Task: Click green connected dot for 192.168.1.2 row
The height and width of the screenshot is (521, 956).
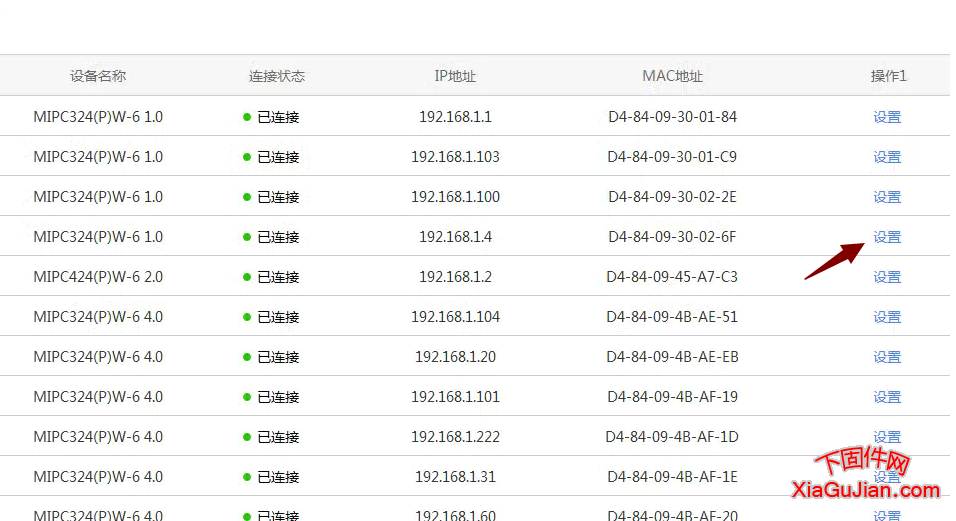Action: 247,277
